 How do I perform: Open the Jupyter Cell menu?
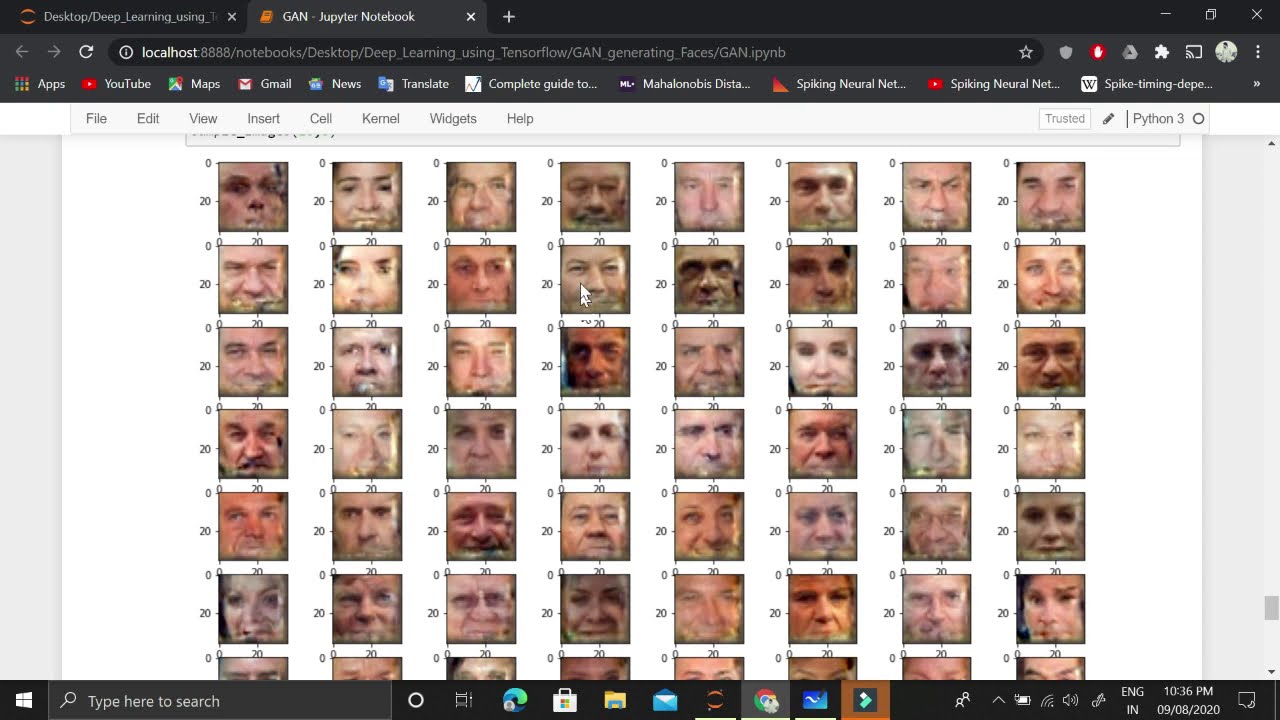click(321, 118)
